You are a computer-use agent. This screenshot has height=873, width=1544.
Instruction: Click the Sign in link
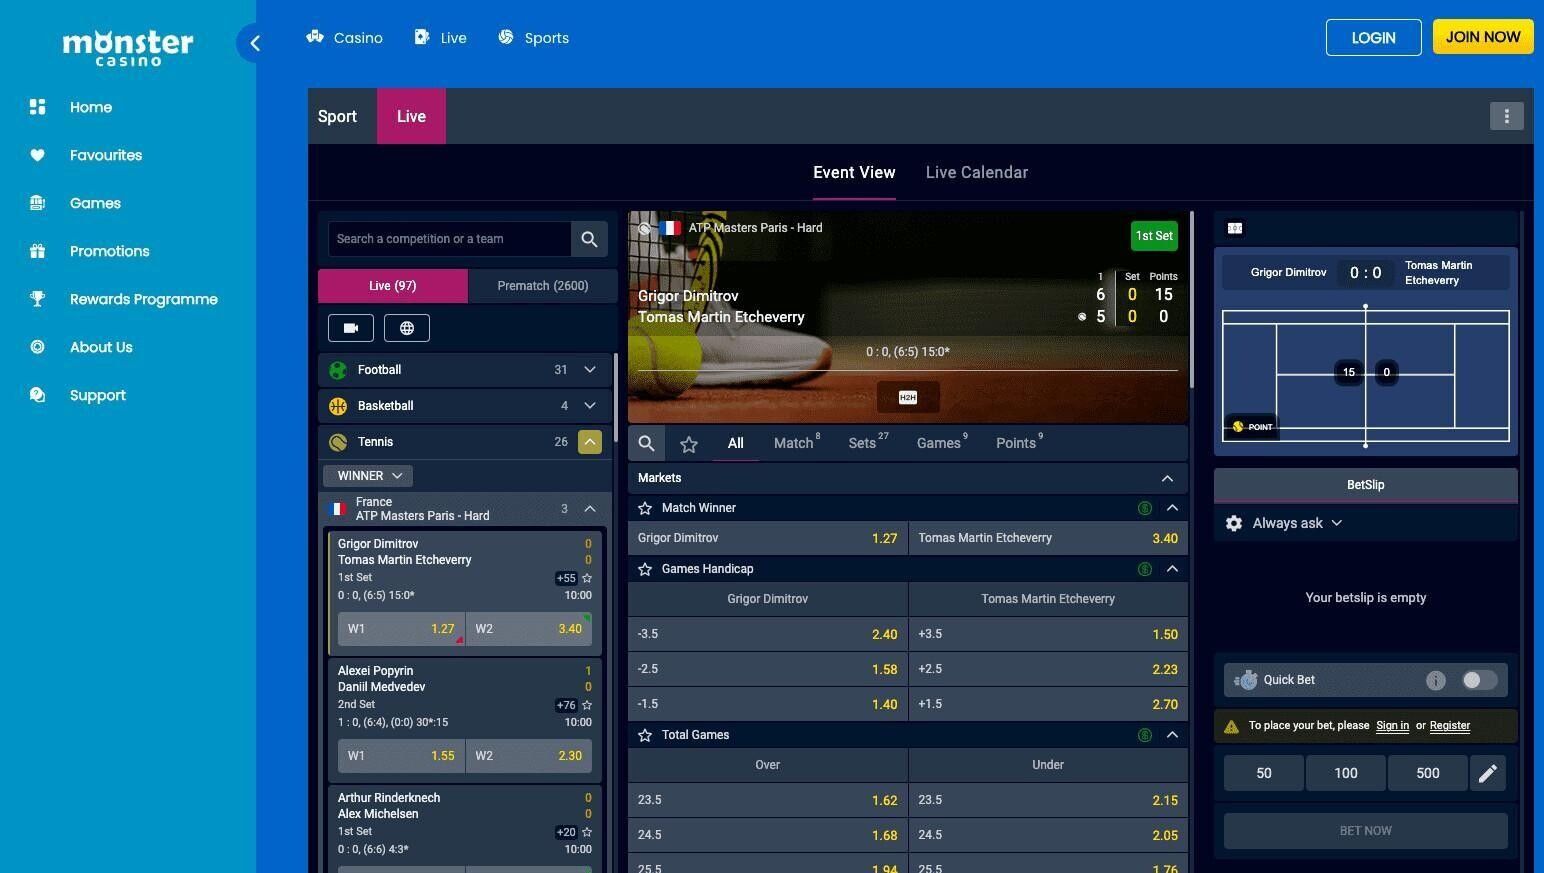(x=1392, y=726)
